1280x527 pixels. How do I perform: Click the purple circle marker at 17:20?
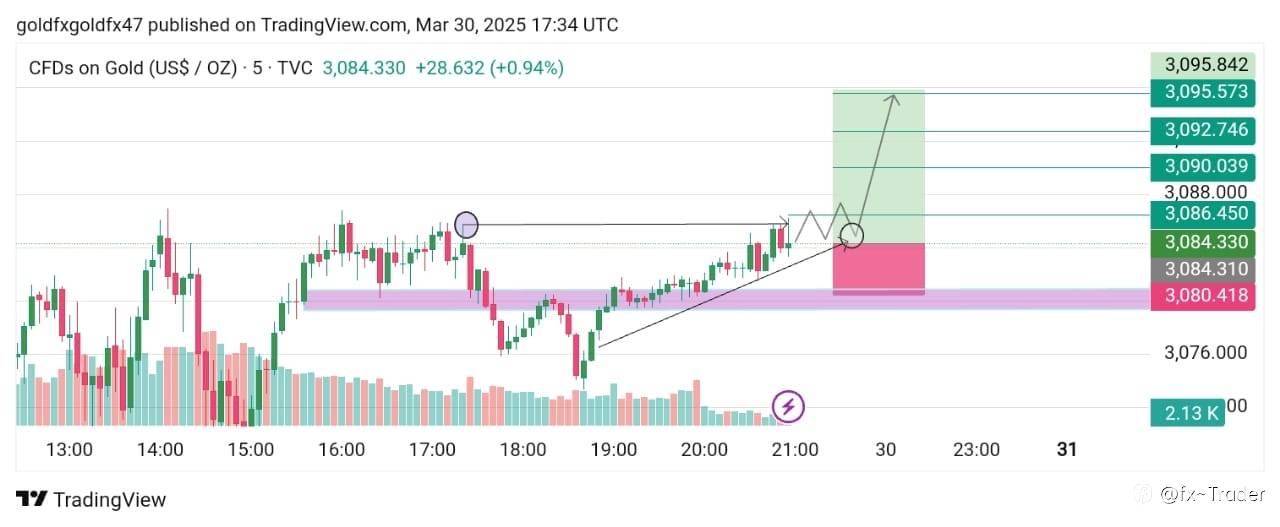click(466, 225)
